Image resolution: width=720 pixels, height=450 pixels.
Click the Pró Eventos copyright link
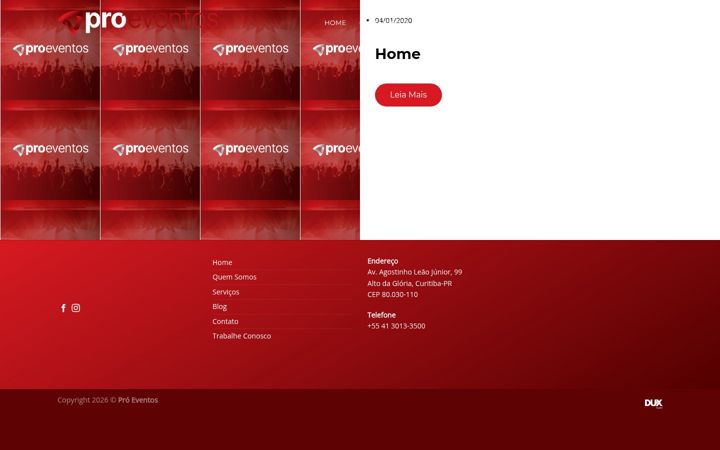pos(138,400)
